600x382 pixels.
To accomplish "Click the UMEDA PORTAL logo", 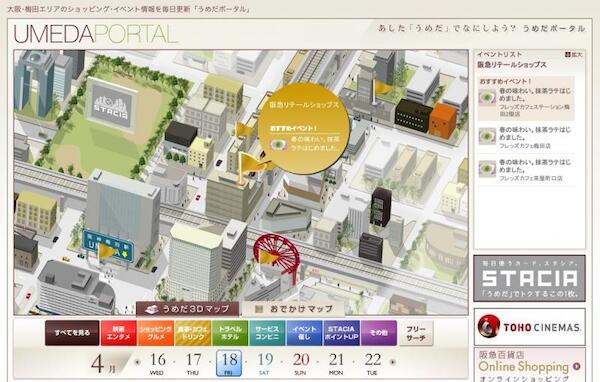I will click(96, 34).
